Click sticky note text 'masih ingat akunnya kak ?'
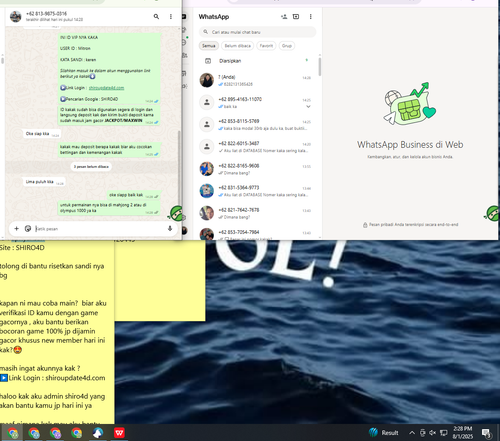This screenshot has width=500, height=441. (40, 368)
